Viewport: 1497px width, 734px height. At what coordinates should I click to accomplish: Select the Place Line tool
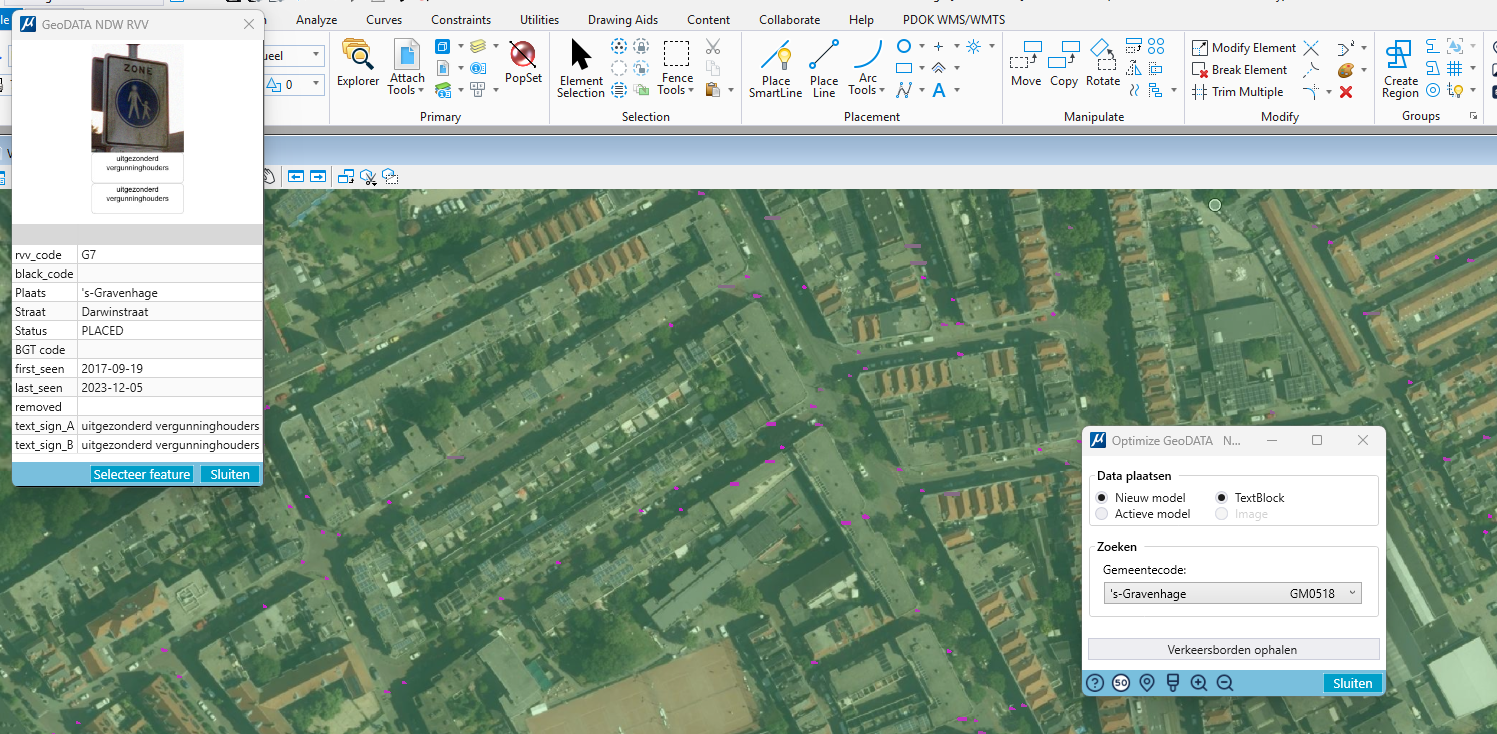(824, 68)
